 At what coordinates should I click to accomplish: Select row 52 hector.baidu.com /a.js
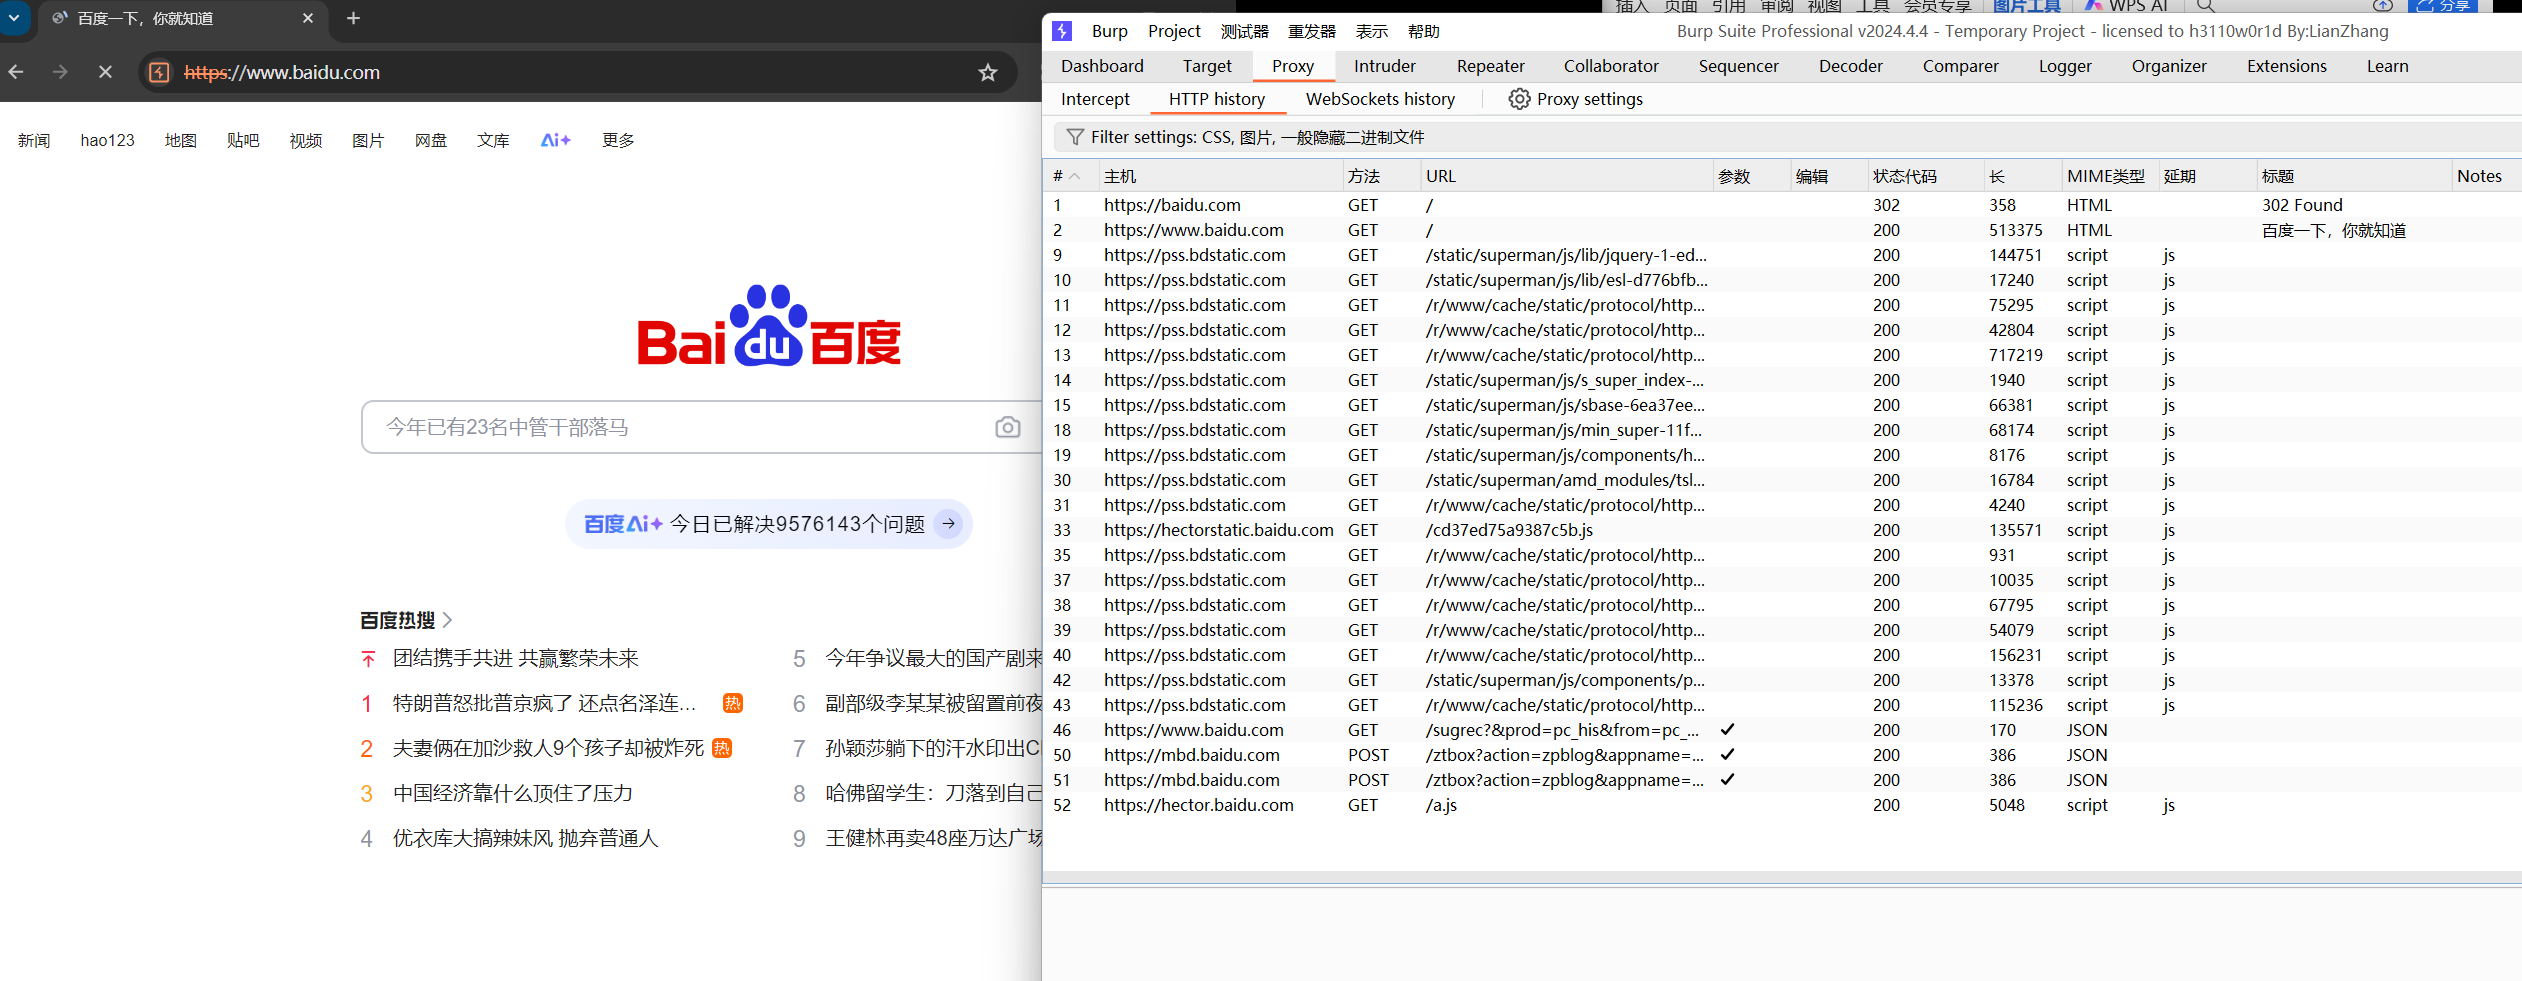[1781, 805]
